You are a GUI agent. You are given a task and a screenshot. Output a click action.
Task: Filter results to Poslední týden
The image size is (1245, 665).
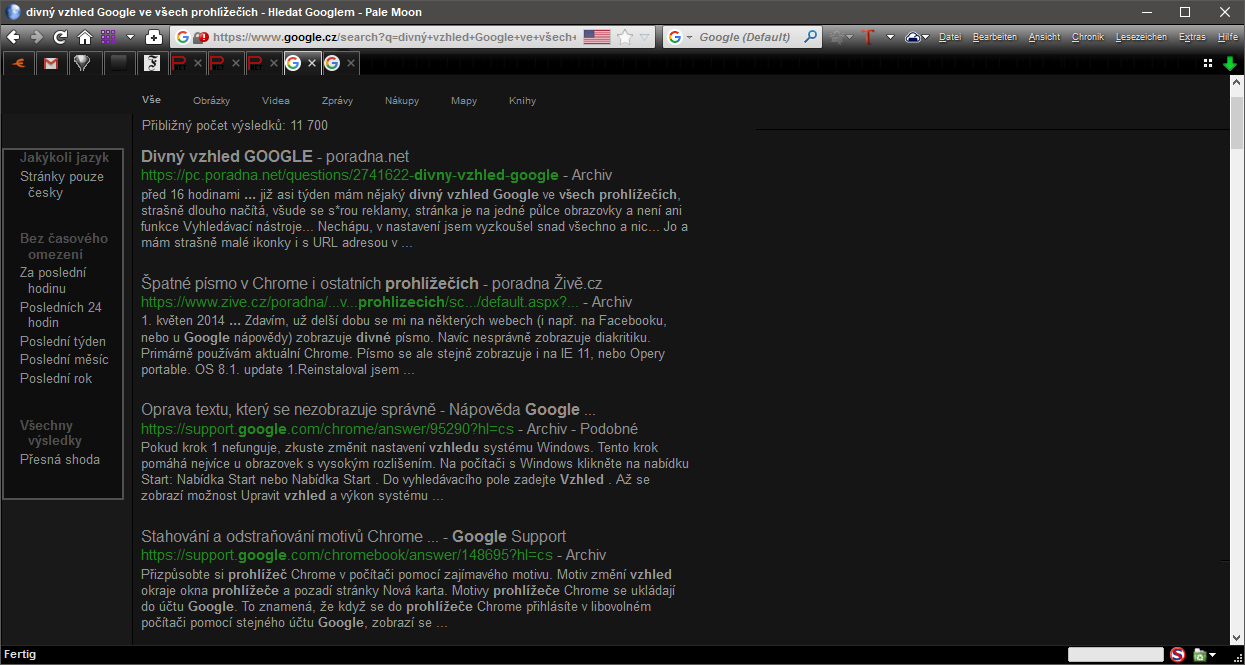coord(63,341)
